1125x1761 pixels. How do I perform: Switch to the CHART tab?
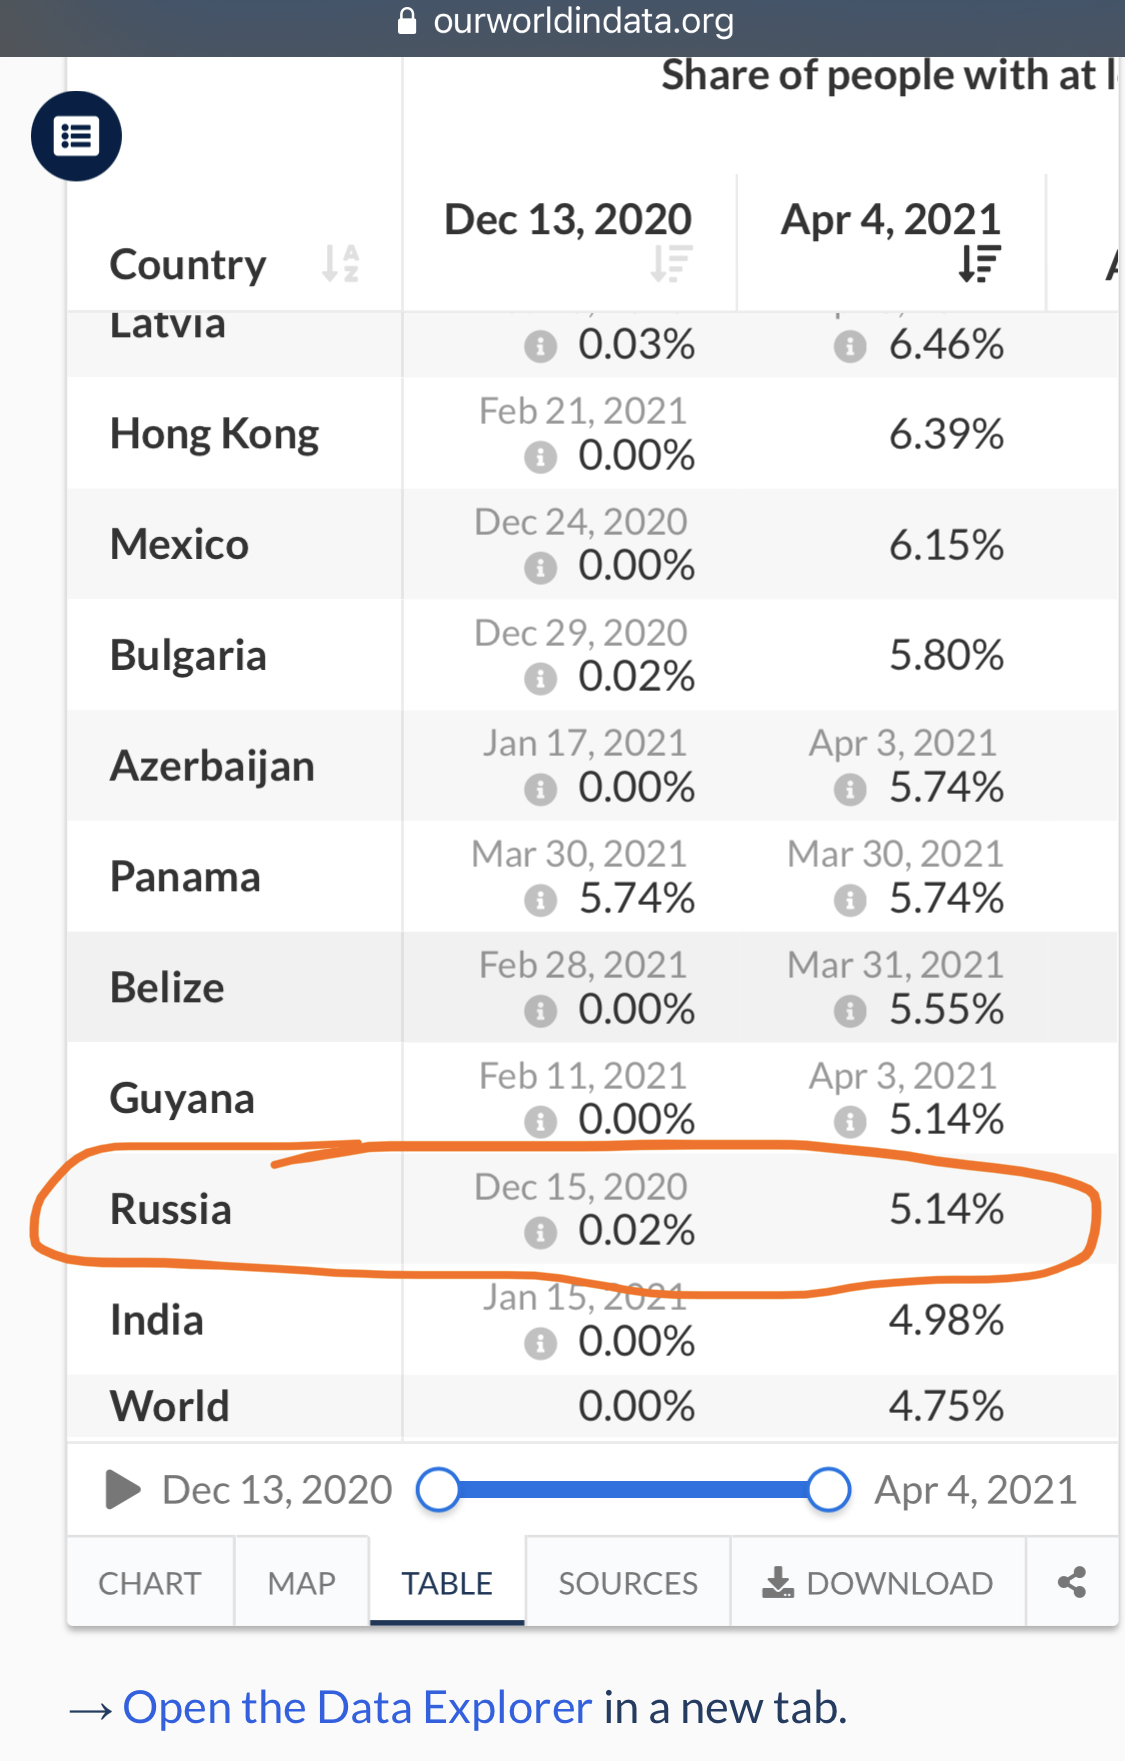pos(150,1583)
